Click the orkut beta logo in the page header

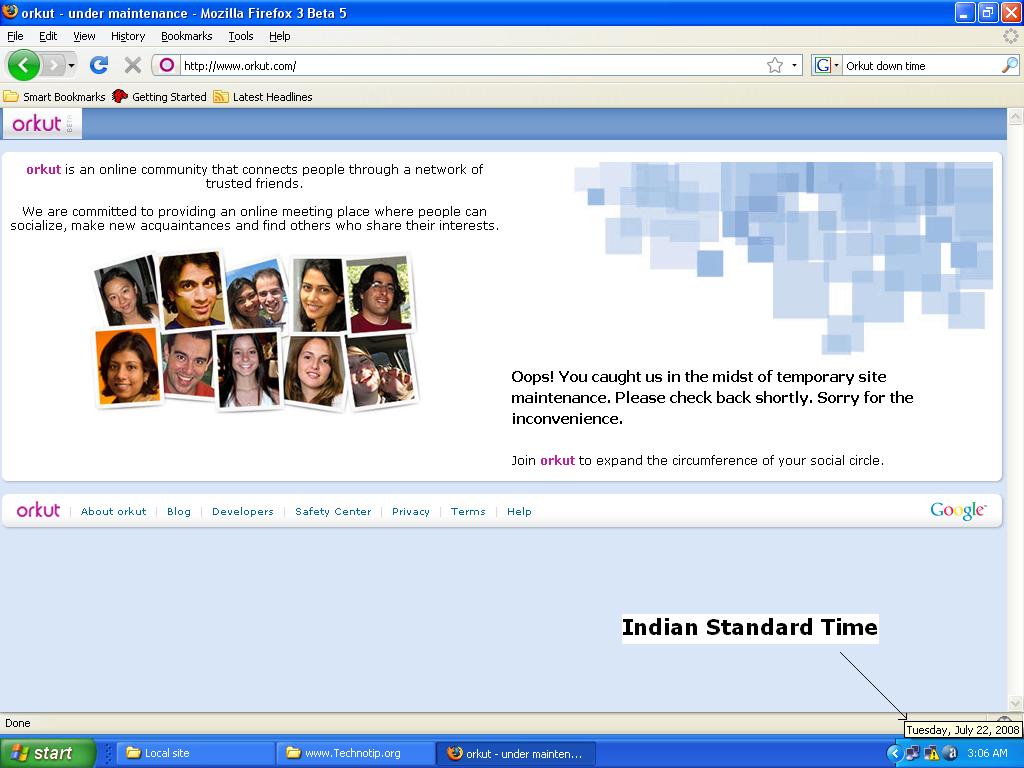click(42, 123)
